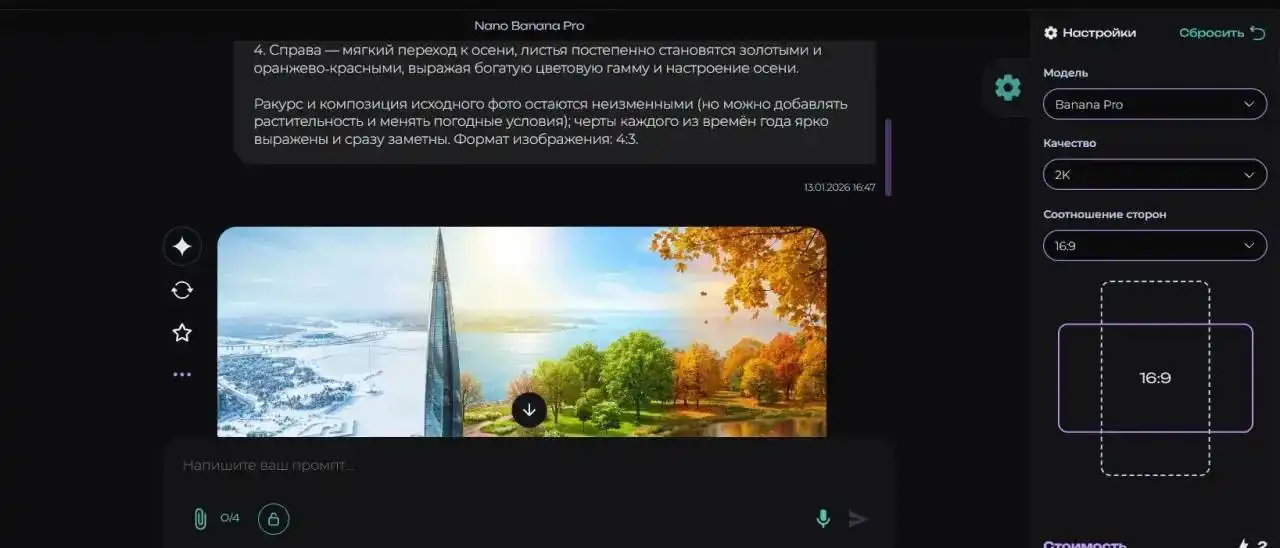This screenshot has height=548, width=1280.
Task: Click the gear icon next to Настройки
Action: tap(1050, 33)
